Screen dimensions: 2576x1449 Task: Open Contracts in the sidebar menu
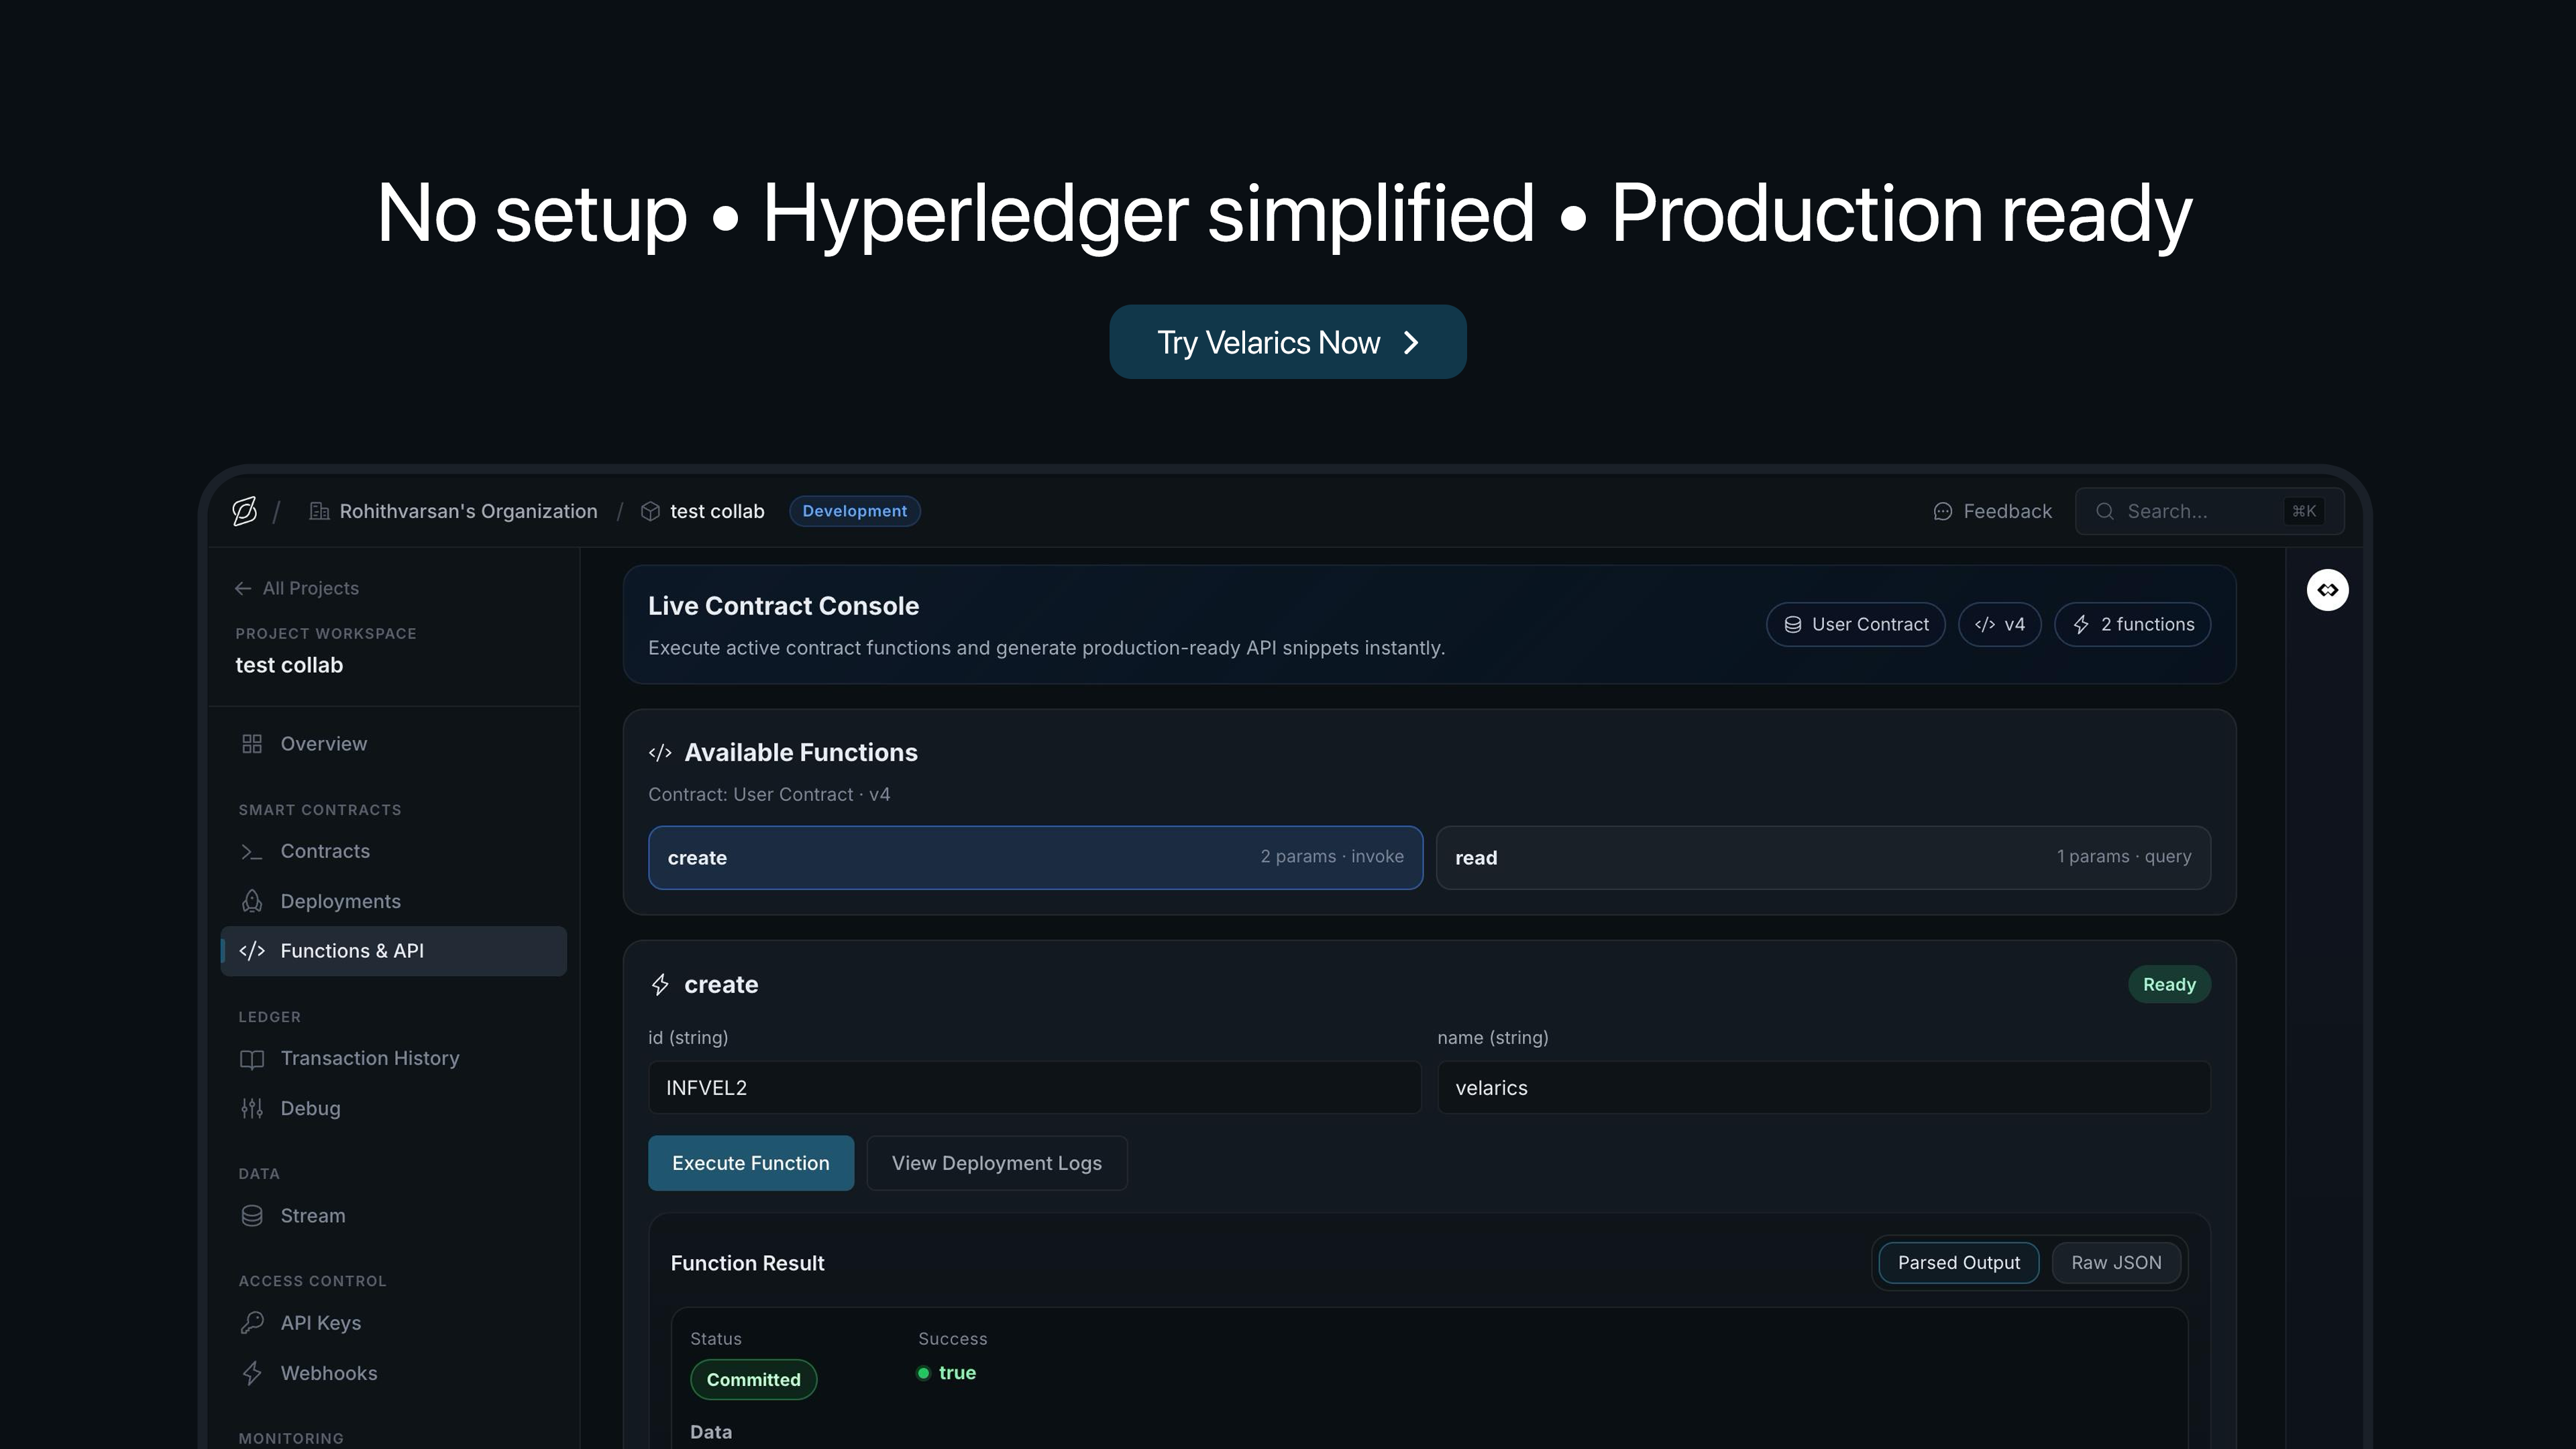point(324,851)
